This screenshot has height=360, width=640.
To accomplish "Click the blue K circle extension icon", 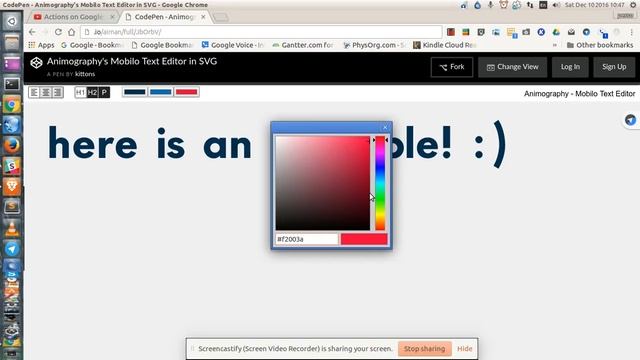I will pyautogui.click(x=541, y=32).
